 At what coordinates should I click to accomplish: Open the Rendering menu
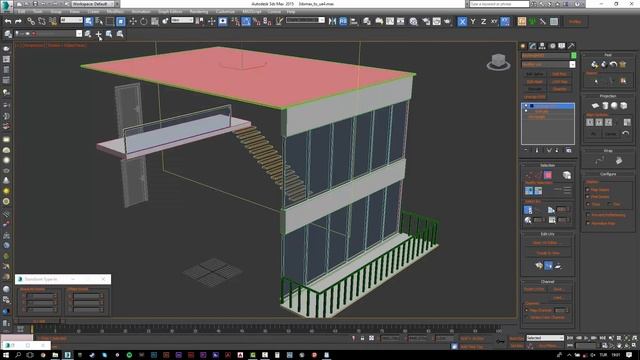[199, 12]
